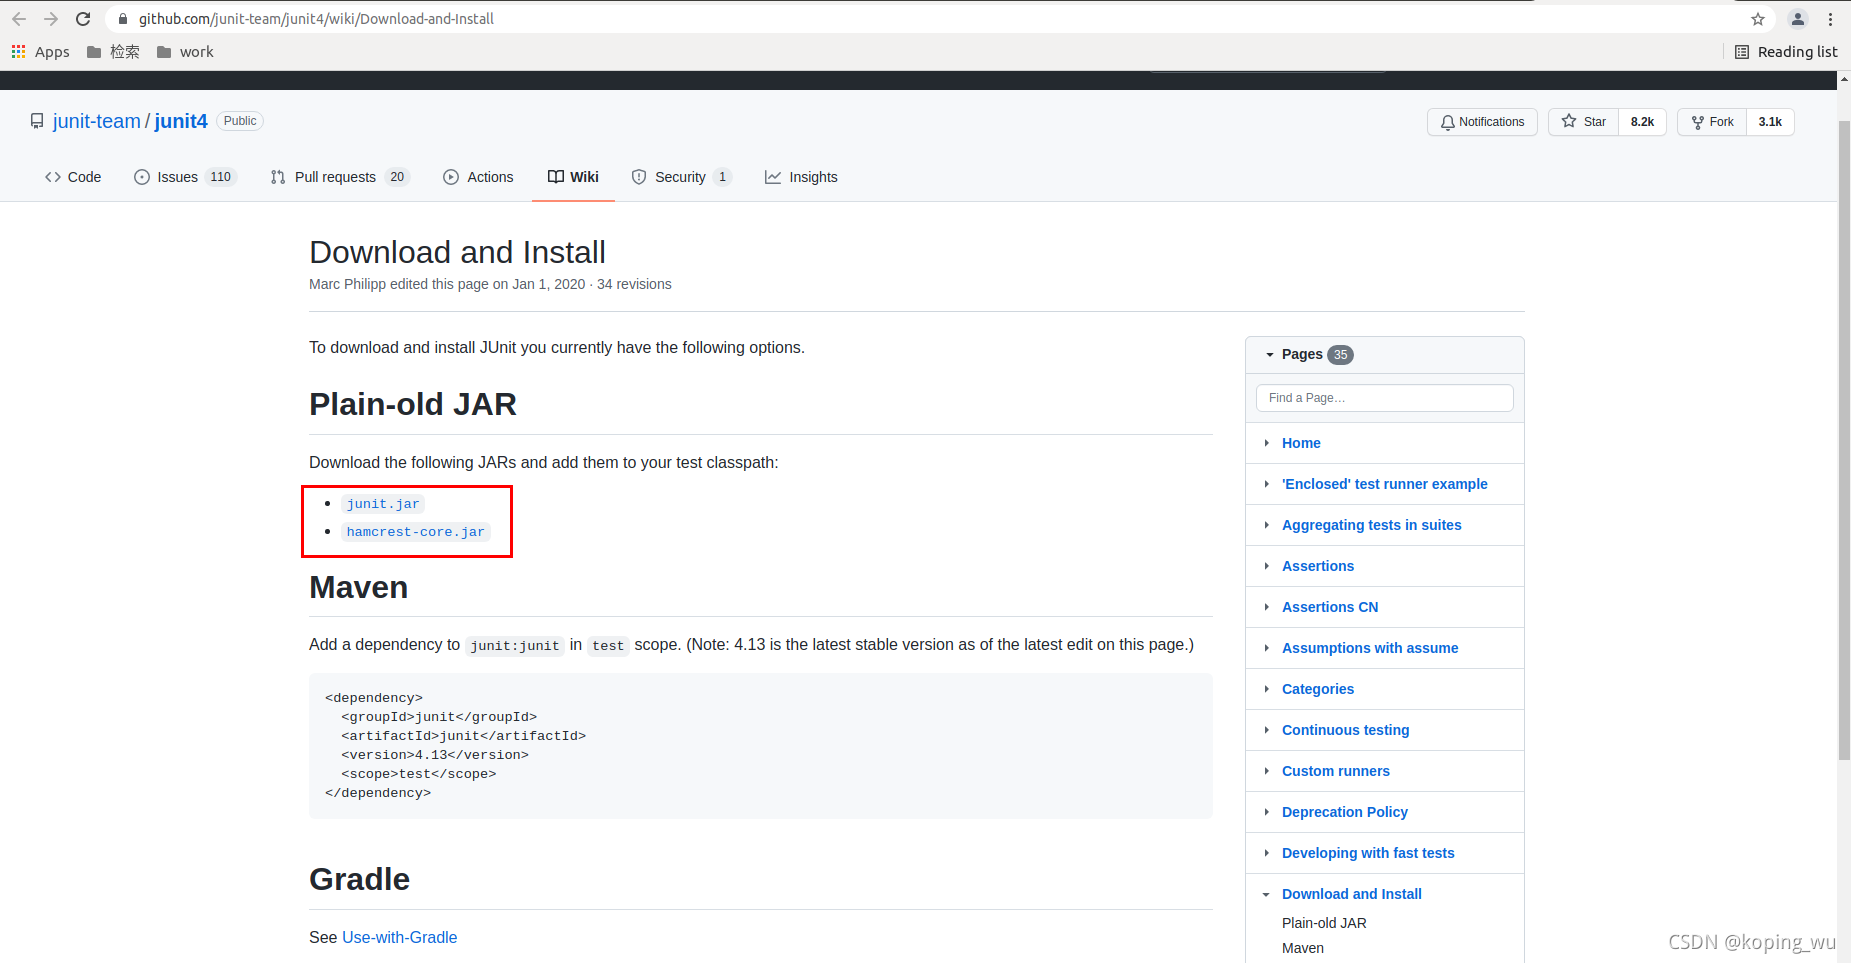This screenshot has height=963, width=1851.
Task: Open 'Enclosed' test runner example page
Action: (1385, 484)
